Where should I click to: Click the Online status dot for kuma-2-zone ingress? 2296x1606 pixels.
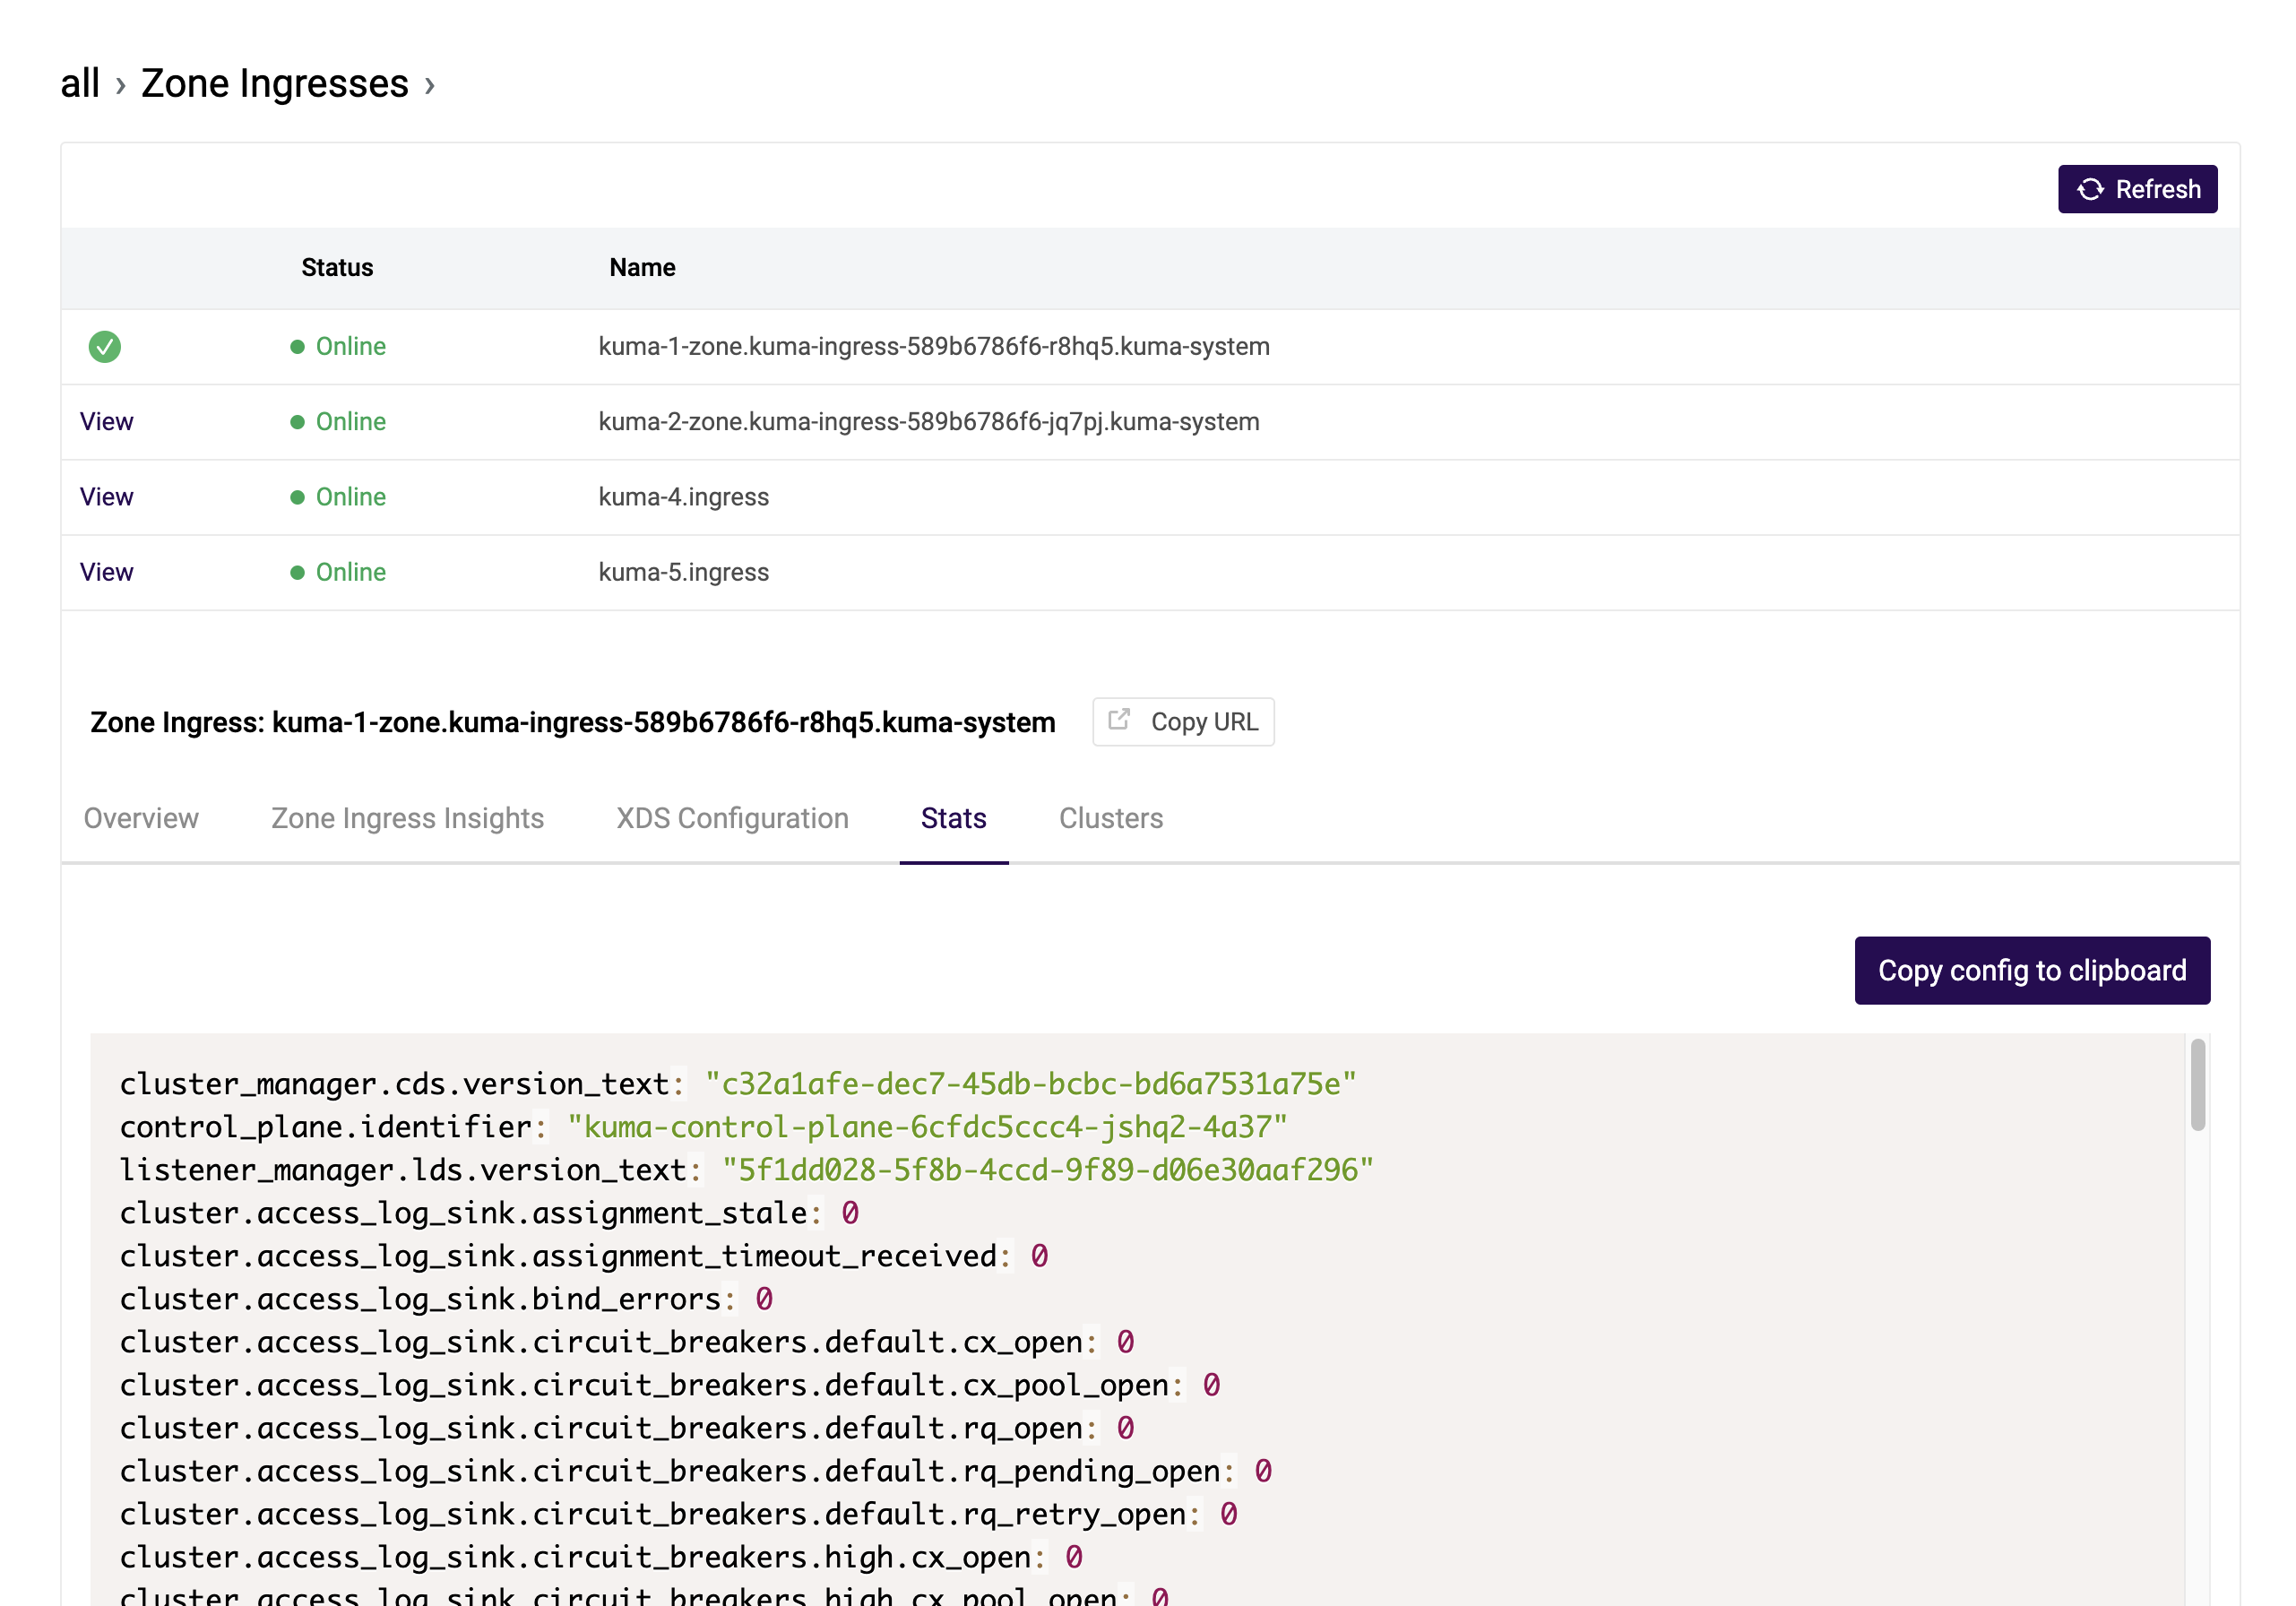297,421
